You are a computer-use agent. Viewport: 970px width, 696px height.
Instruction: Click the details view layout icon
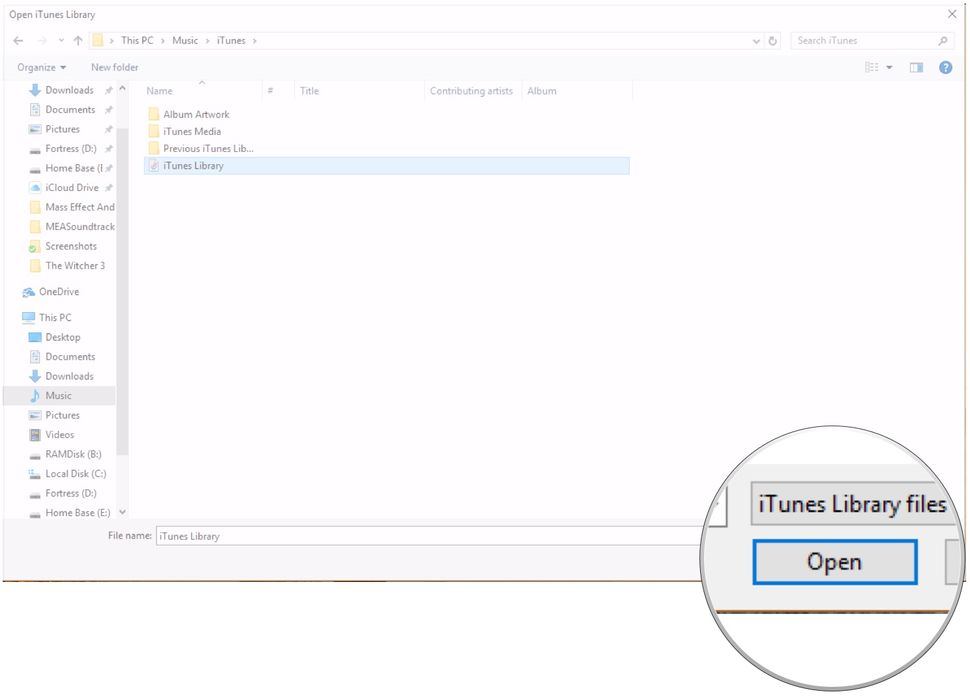coord(870,67)
